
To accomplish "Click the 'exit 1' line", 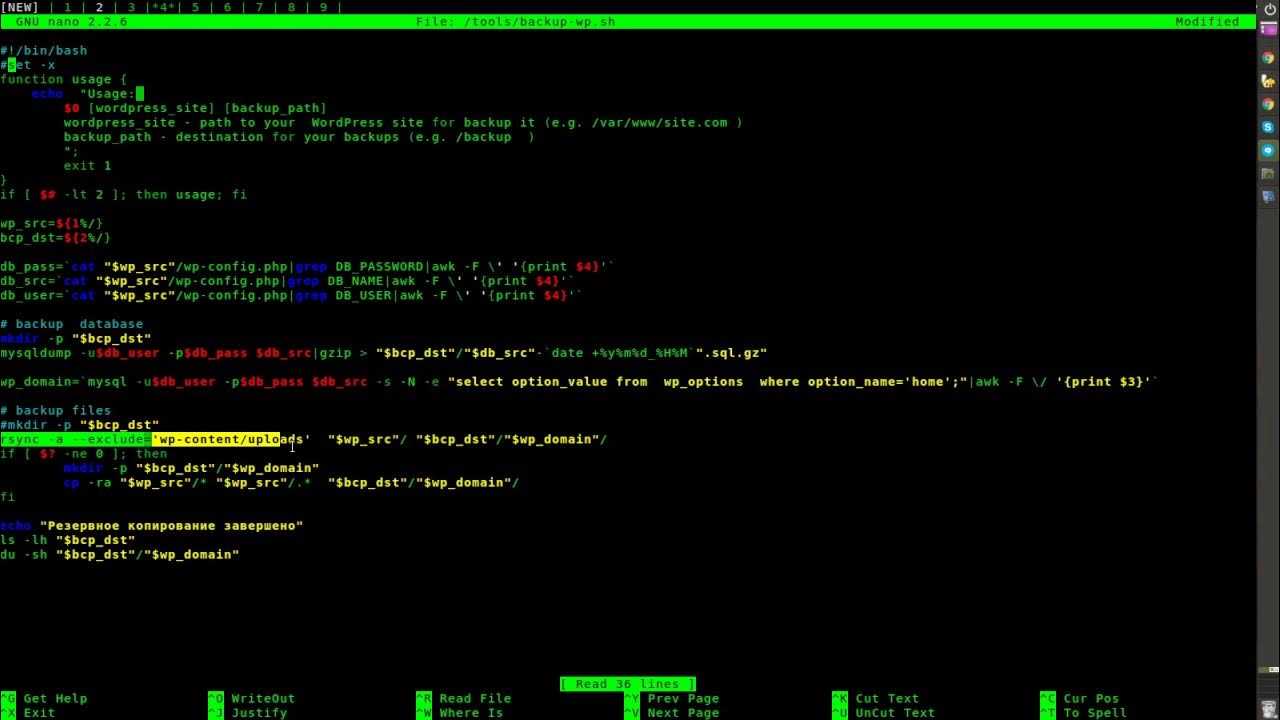I will tap(88, 166).
